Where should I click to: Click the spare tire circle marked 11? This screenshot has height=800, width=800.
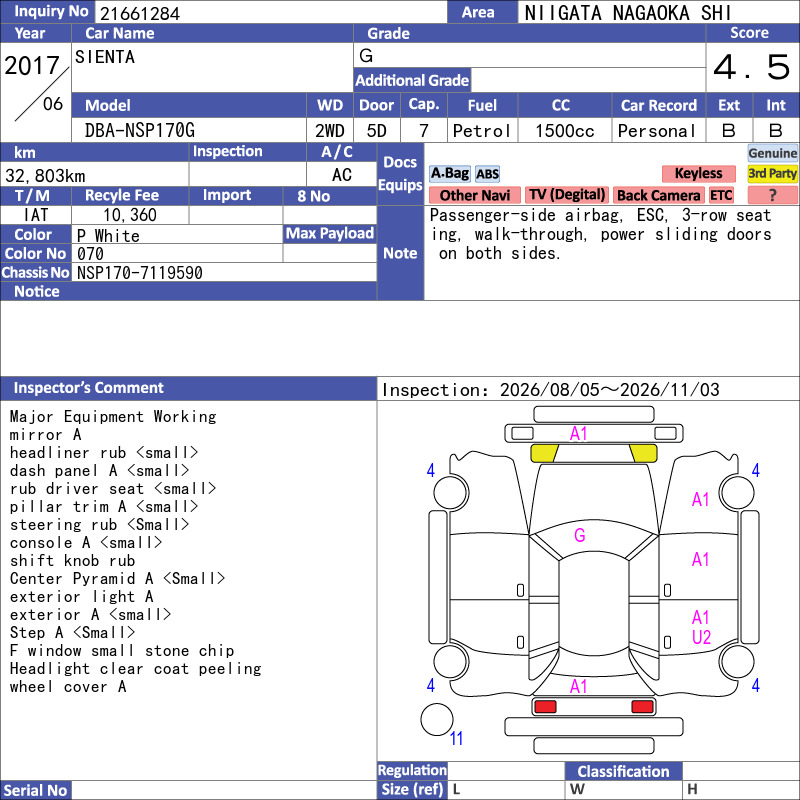click(x=437, y=719)
